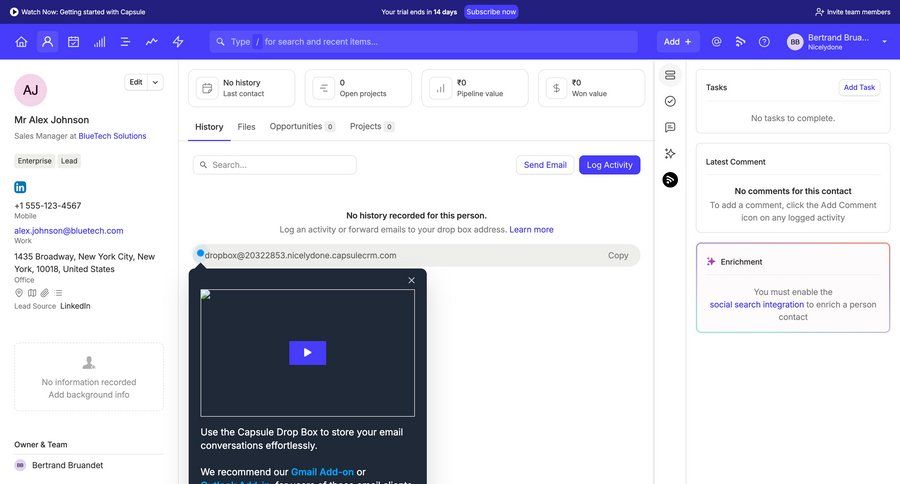Open the BlueTech Solutions link
Screen dimensions: 900x484
[x=112, y=136]
